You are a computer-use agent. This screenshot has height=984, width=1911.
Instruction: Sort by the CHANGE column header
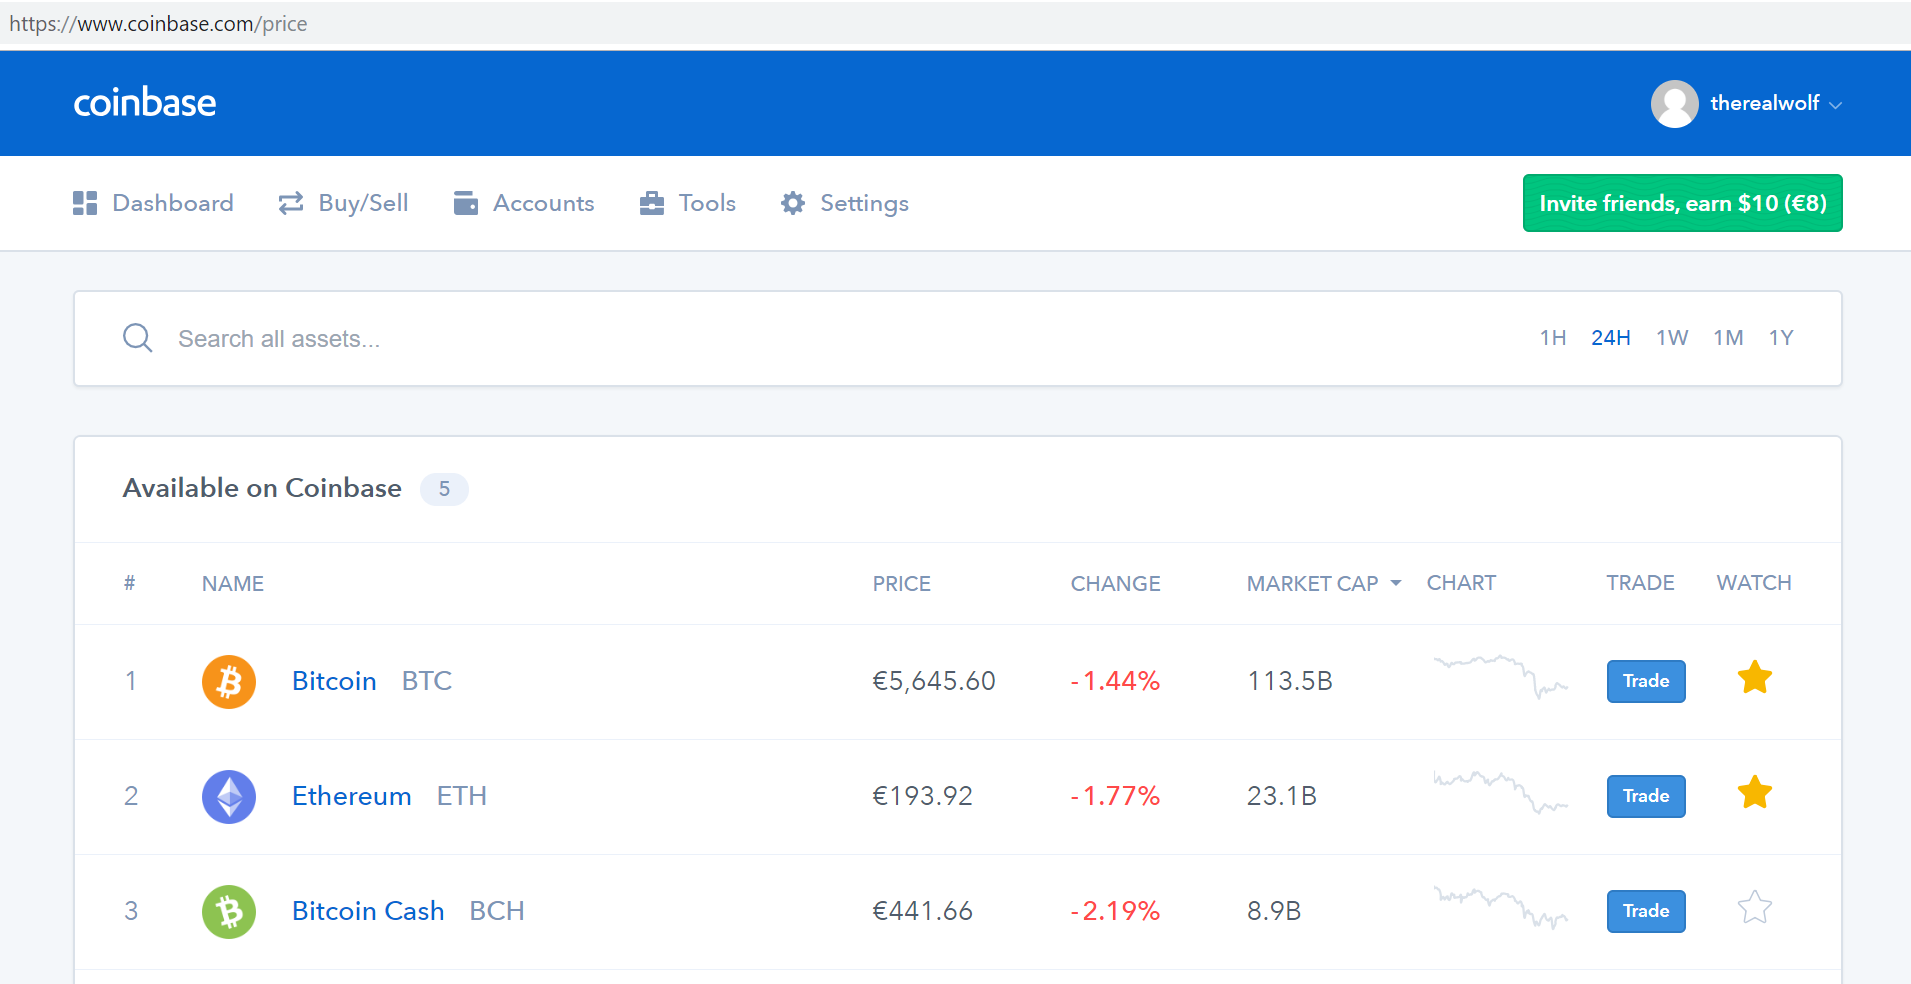click(1116, 584)
